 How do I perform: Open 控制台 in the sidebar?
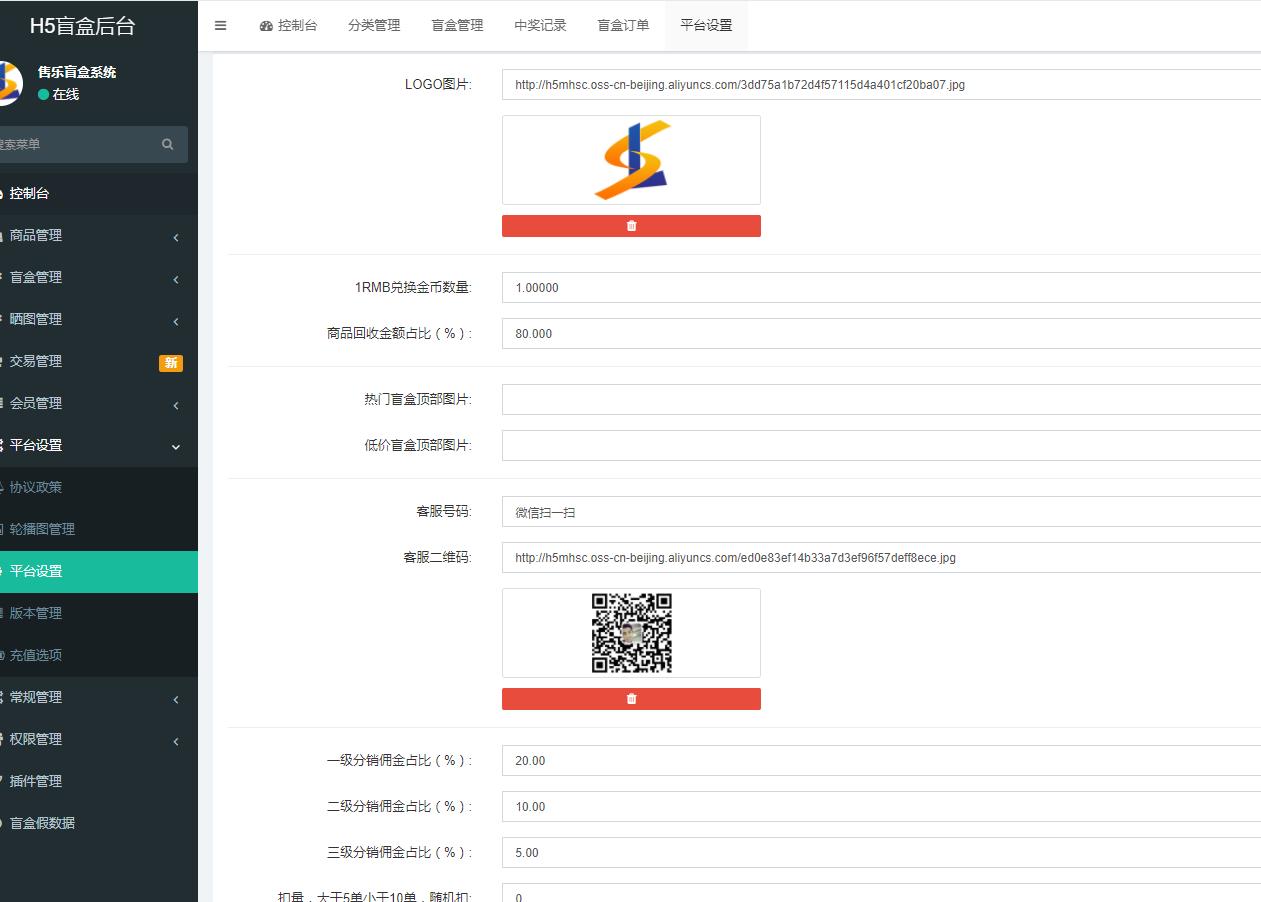pos(99,194)
